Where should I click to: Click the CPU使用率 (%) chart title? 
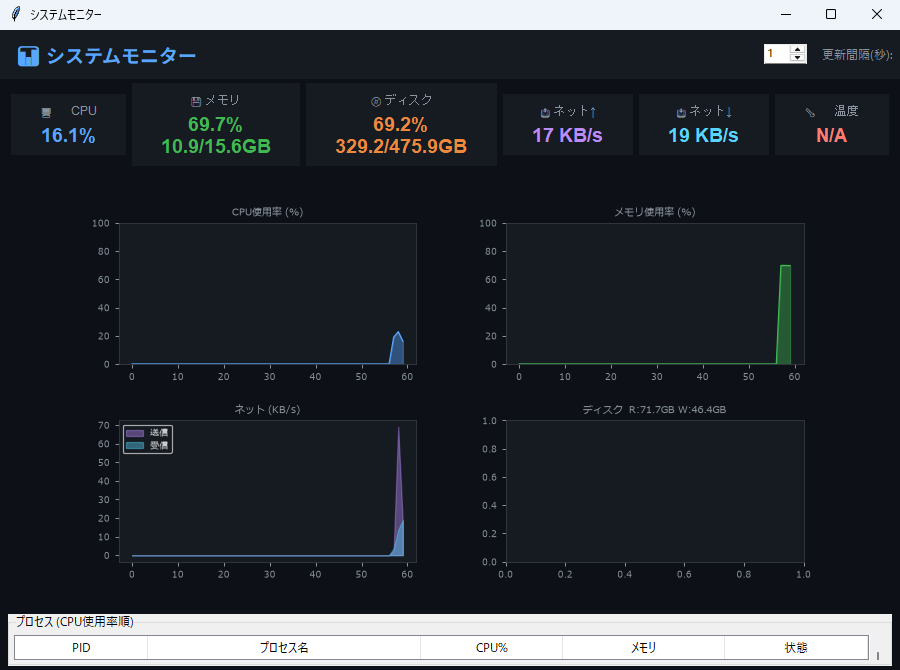click(267, 212)
